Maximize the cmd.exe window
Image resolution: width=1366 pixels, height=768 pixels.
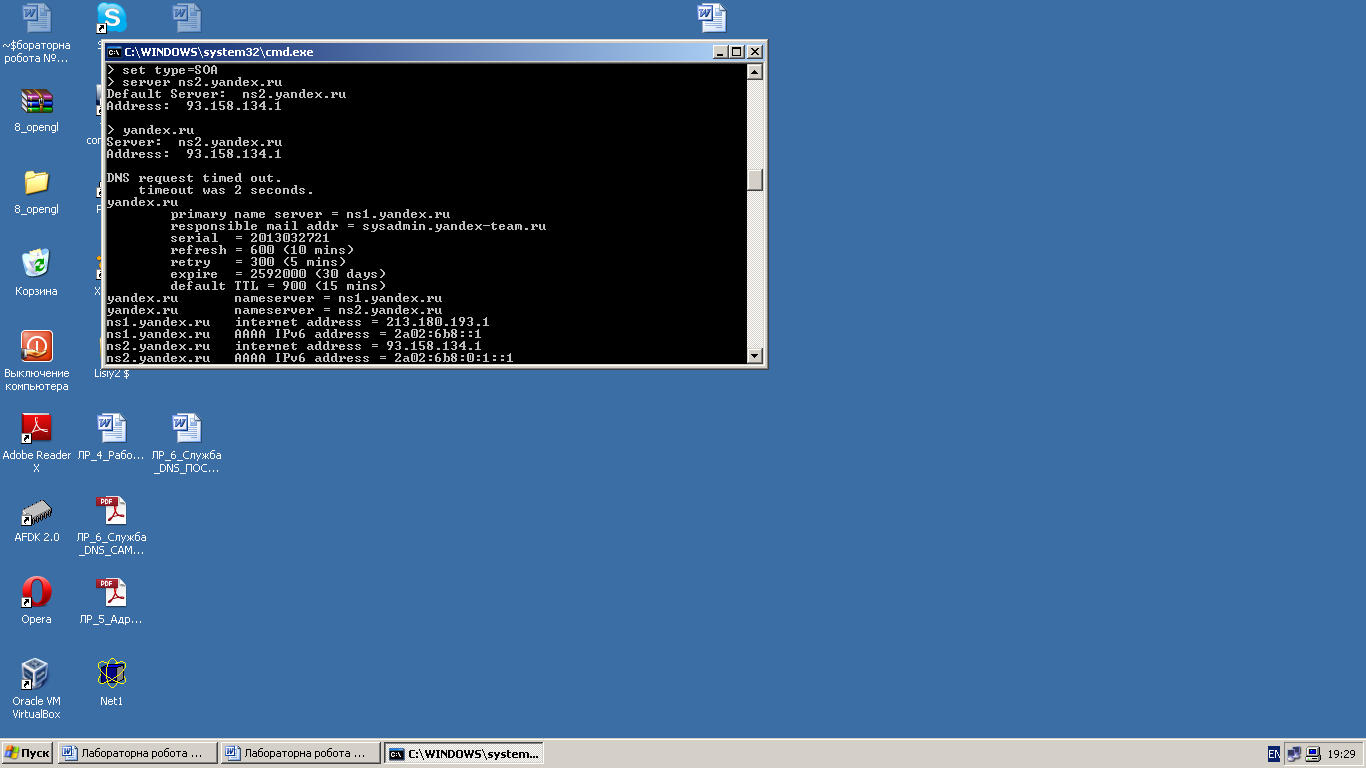(x=737, y=52)
